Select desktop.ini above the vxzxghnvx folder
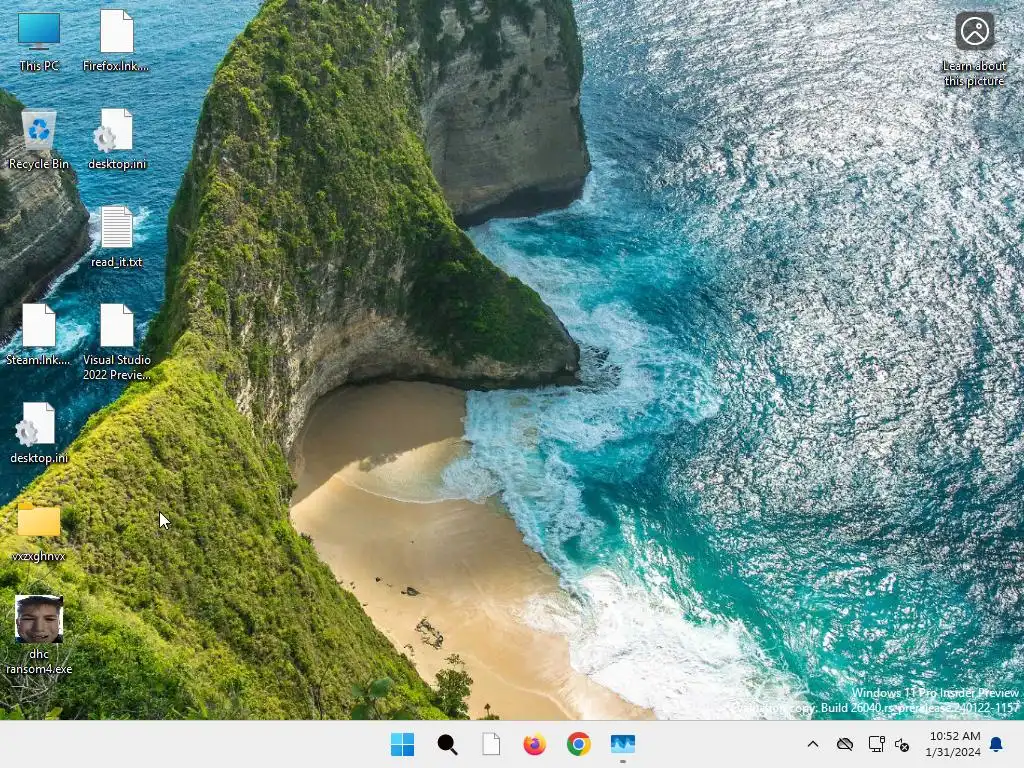The height and width of the screenshot is (768, 1024). click(x=39, y=433)
